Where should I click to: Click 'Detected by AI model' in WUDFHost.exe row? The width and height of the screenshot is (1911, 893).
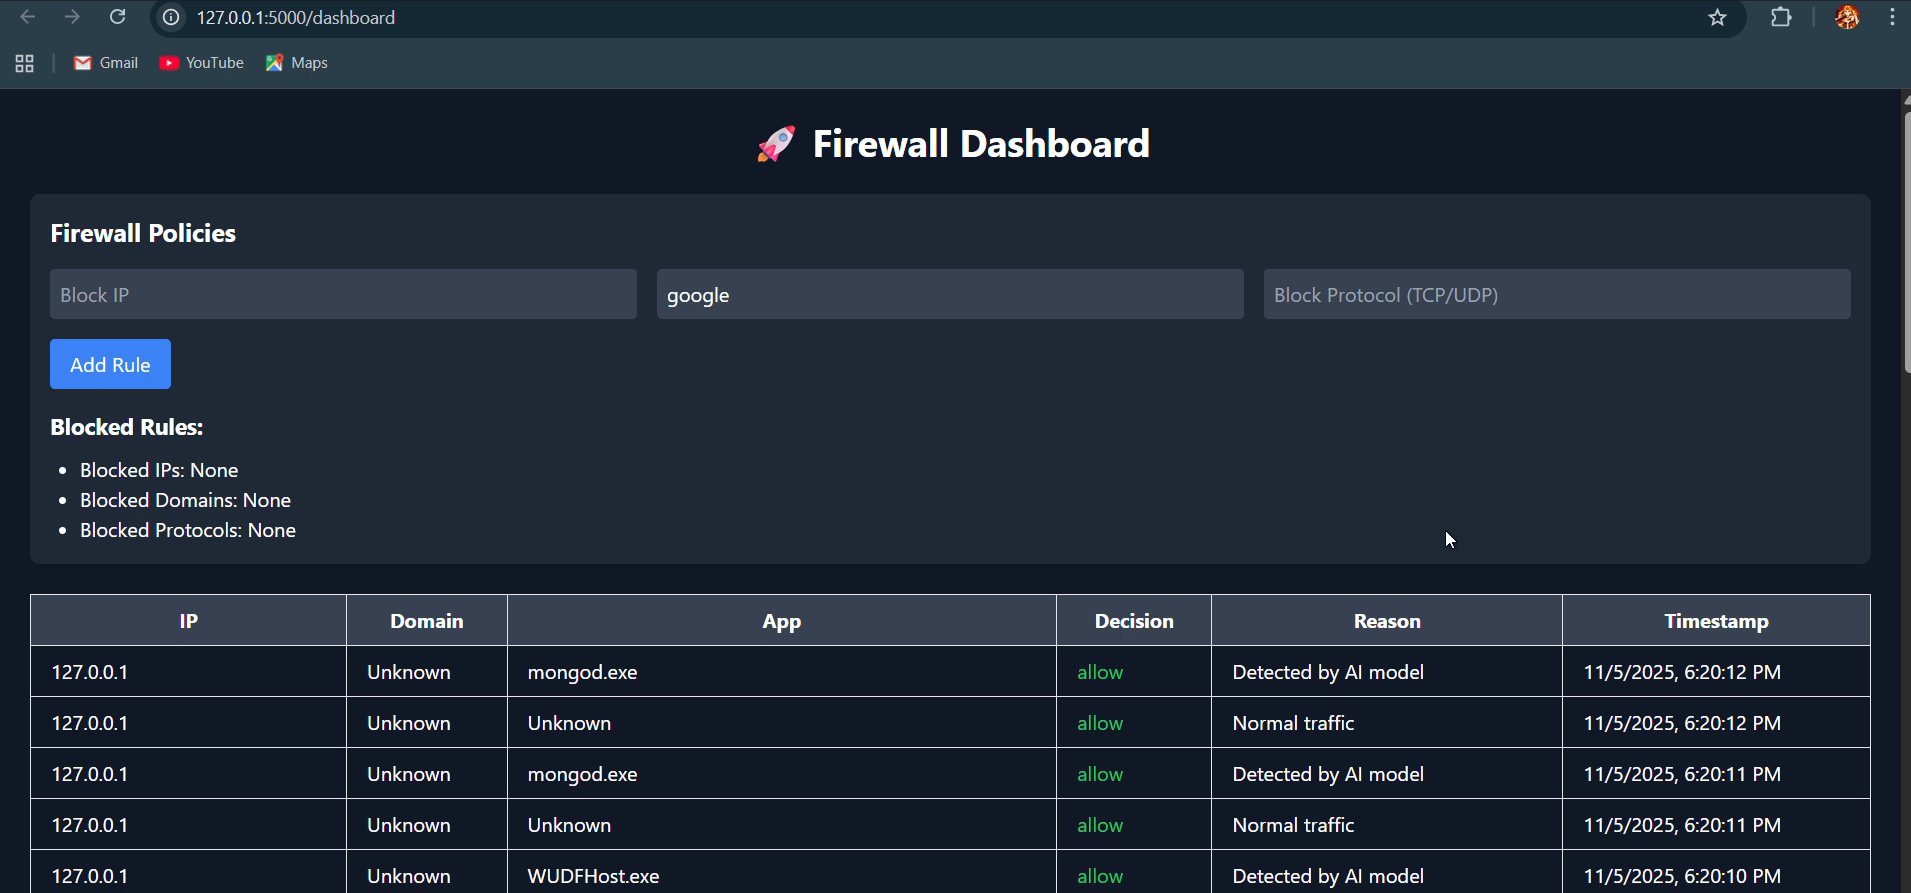click(x=1328, y=876)
